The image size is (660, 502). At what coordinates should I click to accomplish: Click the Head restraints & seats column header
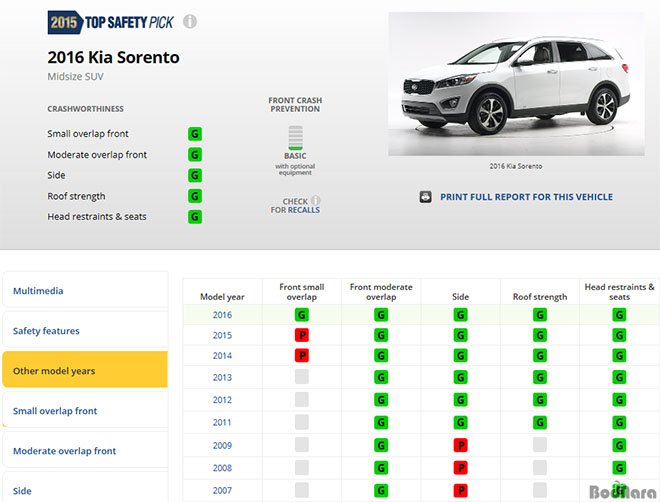(619, 292)
